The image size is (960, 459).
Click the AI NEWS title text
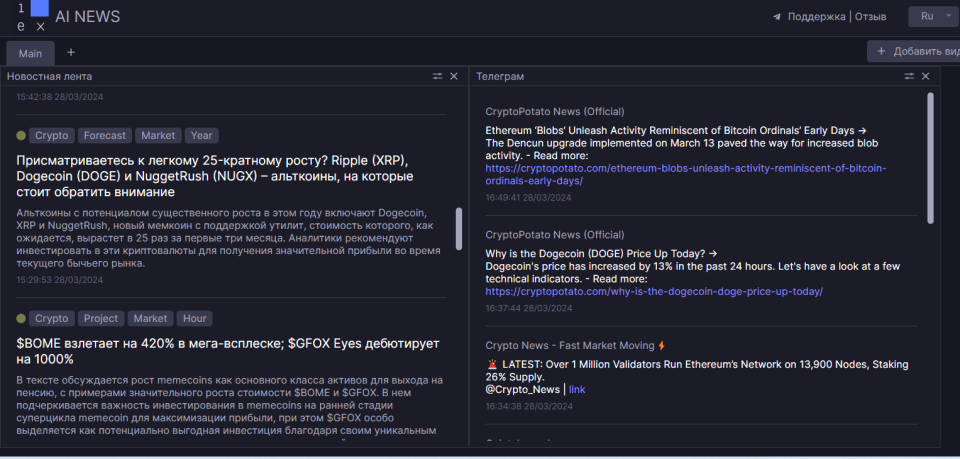tap(88, 17)
